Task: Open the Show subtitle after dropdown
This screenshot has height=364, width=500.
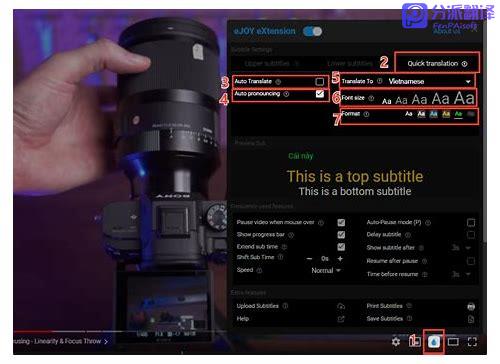Action: click(x=461, y=248)
